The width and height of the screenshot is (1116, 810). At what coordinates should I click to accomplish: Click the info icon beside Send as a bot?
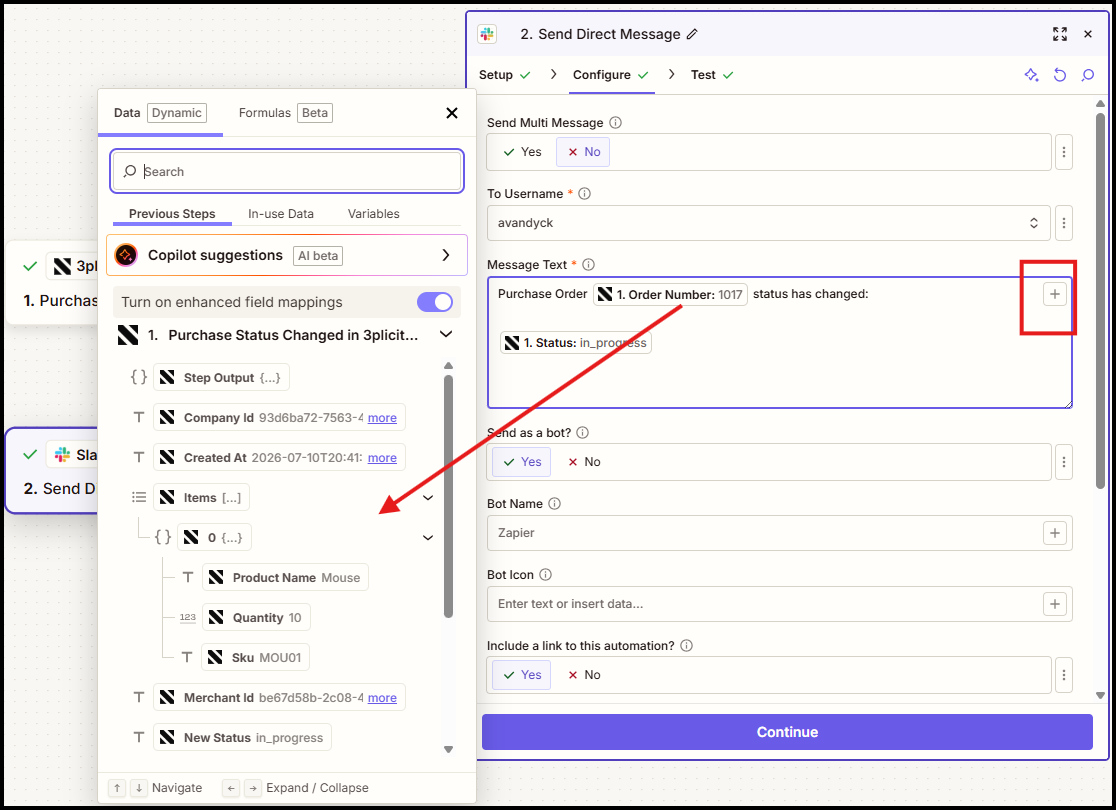pyautogui.click(x=582, y=433)
